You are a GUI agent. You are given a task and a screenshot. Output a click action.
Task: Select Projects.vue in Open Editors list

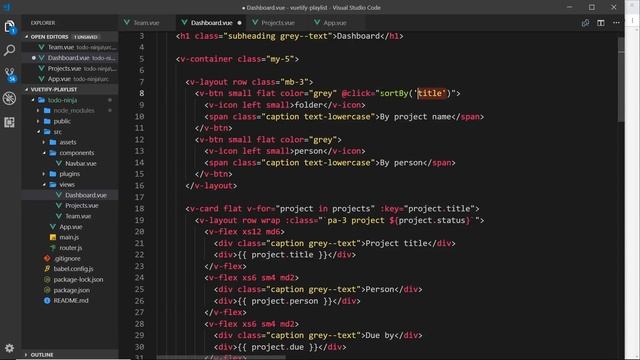click(70, 69)
